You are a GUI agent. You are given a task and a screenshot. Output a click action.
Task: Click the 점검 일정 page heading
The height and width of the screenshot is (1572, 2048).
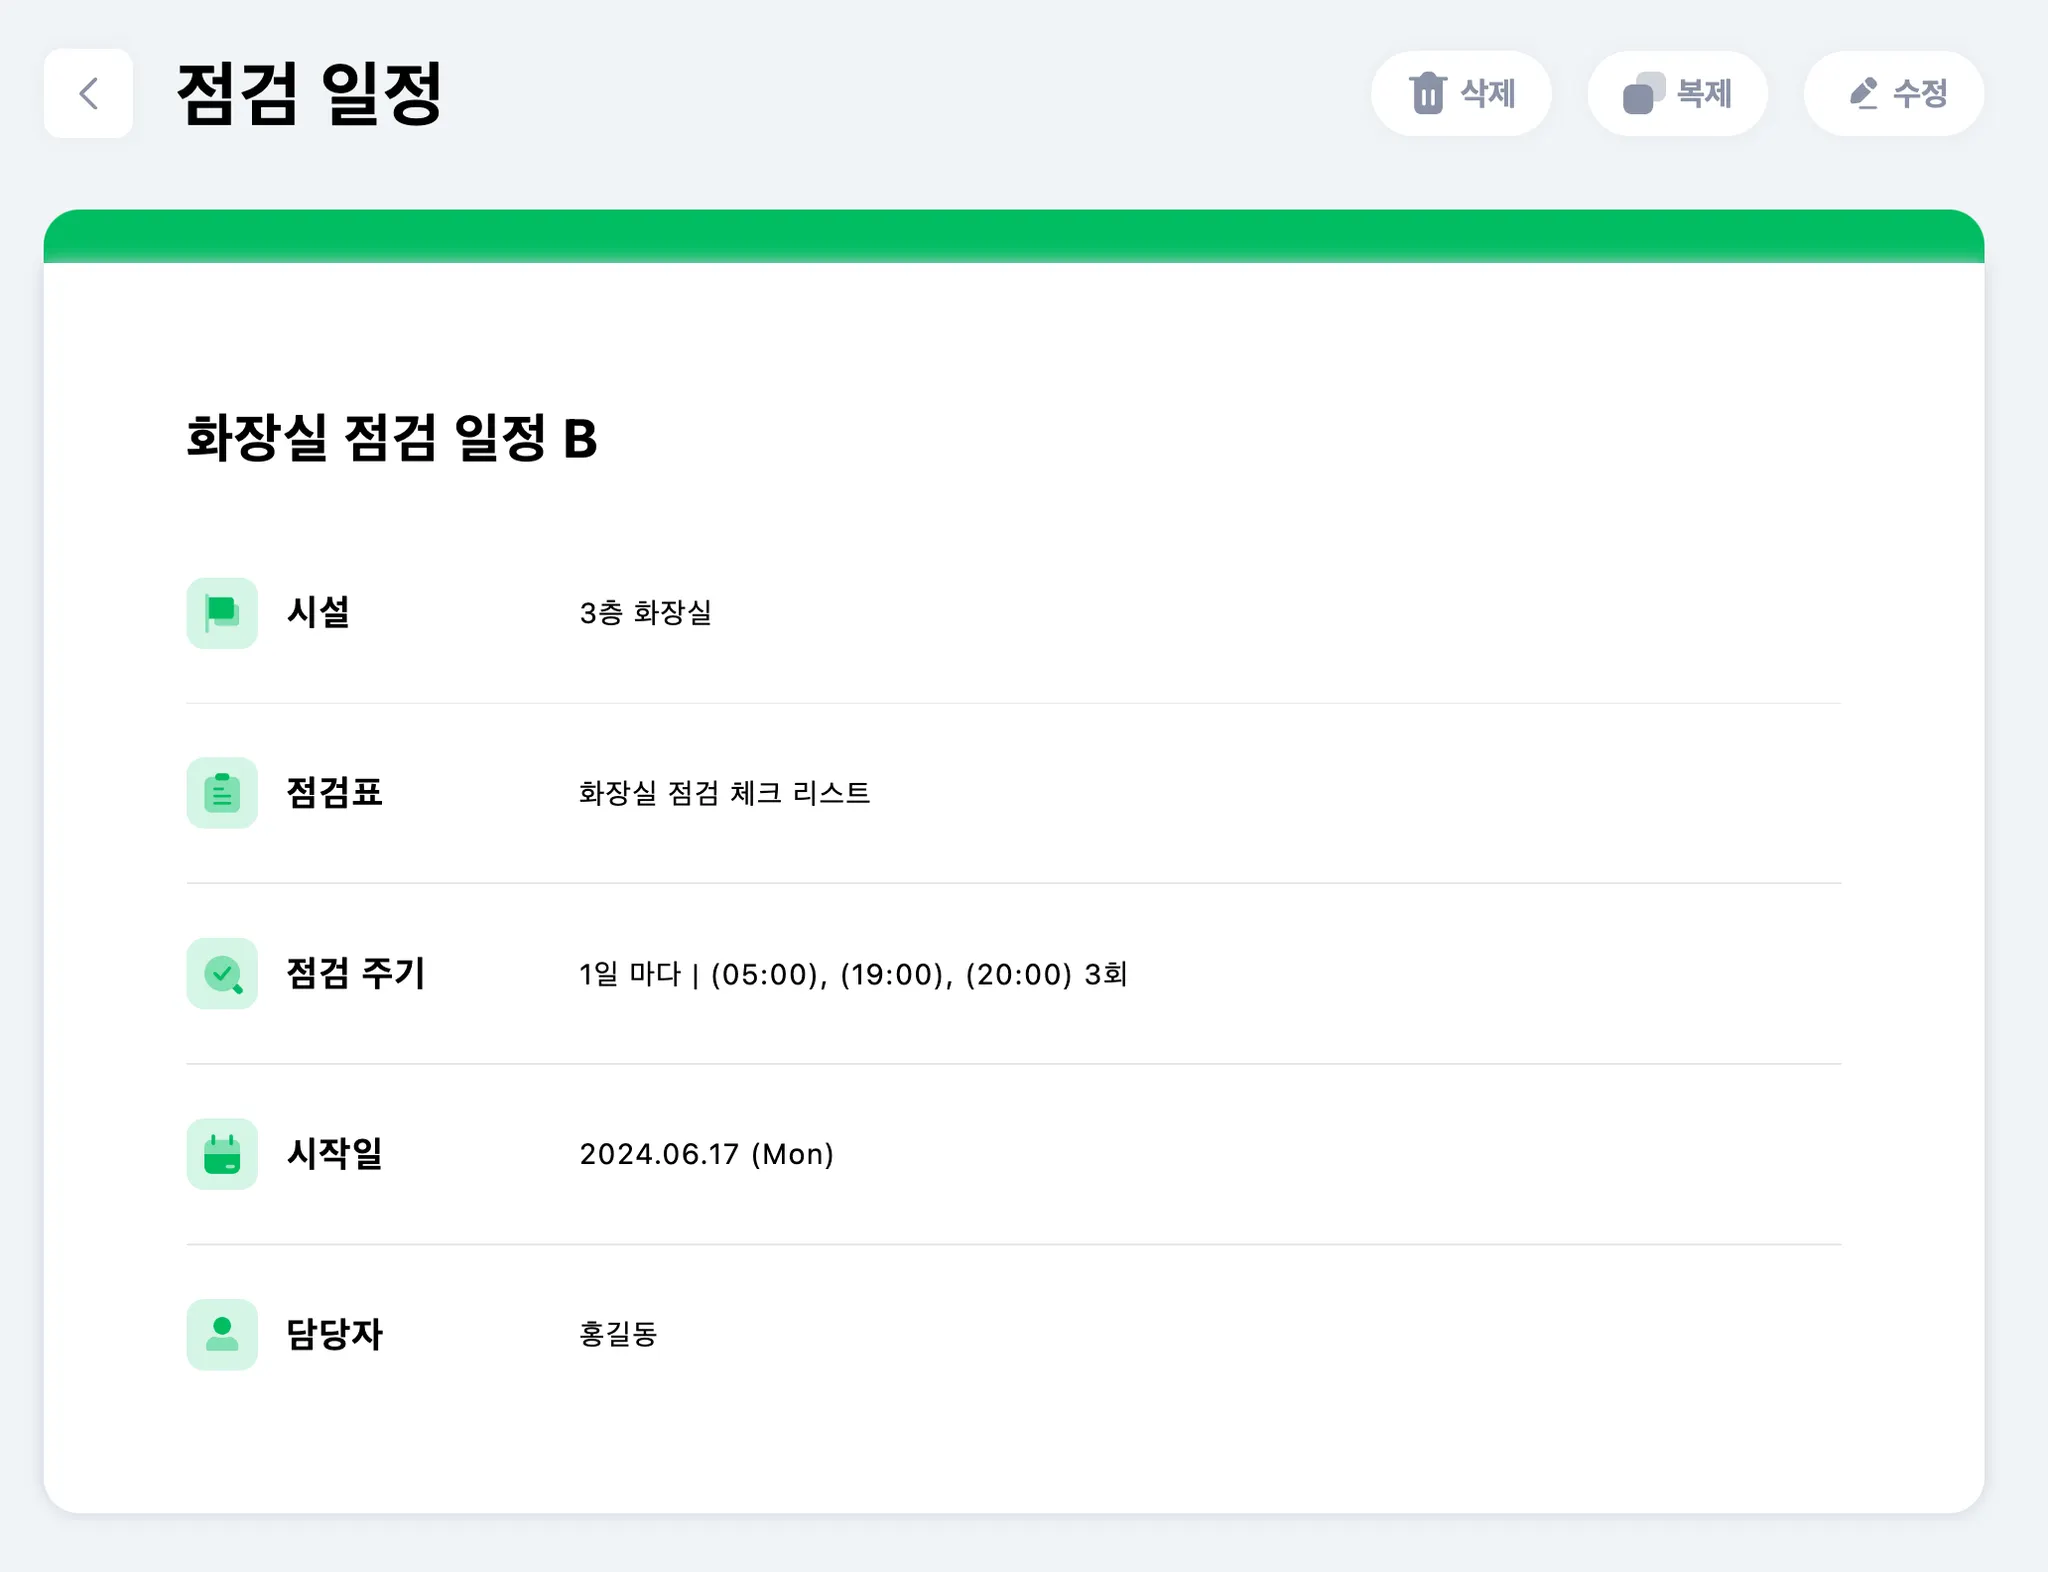(x=309, y=94)
